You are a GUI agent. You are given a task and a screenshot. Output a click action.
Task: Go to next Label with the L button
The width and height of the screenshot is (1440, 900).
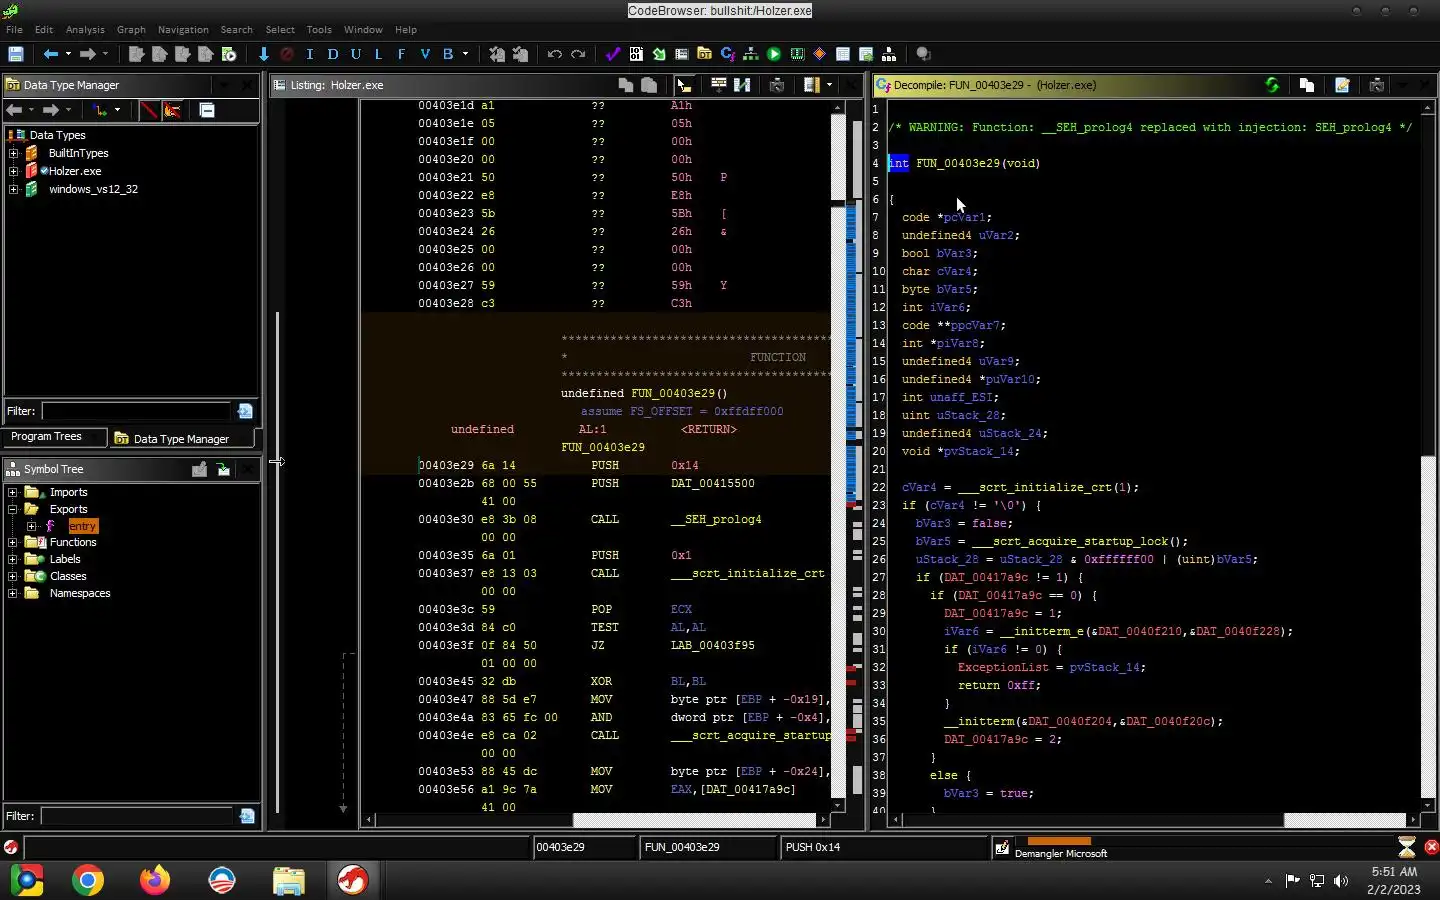[378, 54]
